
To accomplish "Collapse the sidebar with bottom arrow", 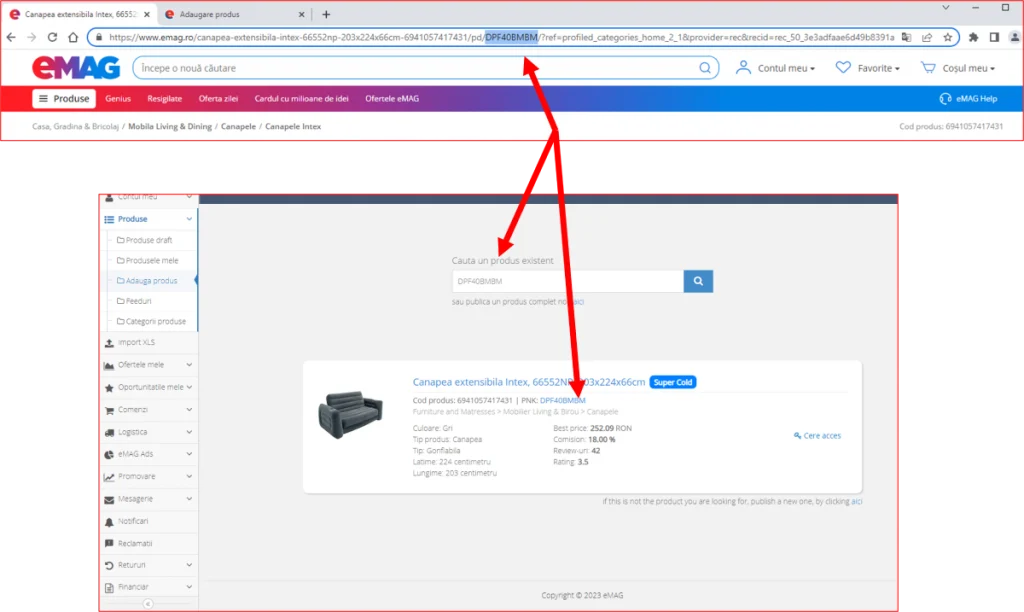I will pyautogui.click(x=148, y=604).
